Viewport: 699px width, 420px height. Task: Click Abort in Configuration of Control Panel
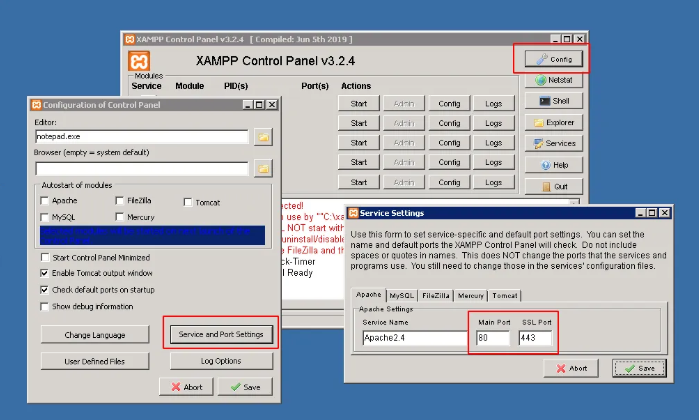[186, 387]
